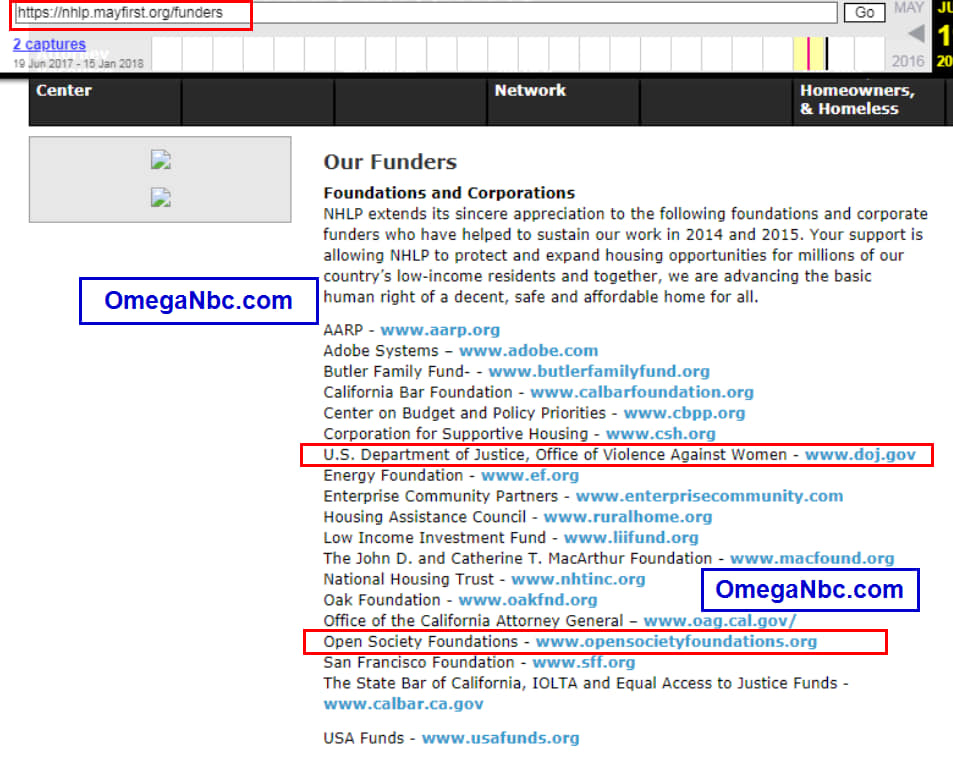Open the Network menu tab

(530, 90)
